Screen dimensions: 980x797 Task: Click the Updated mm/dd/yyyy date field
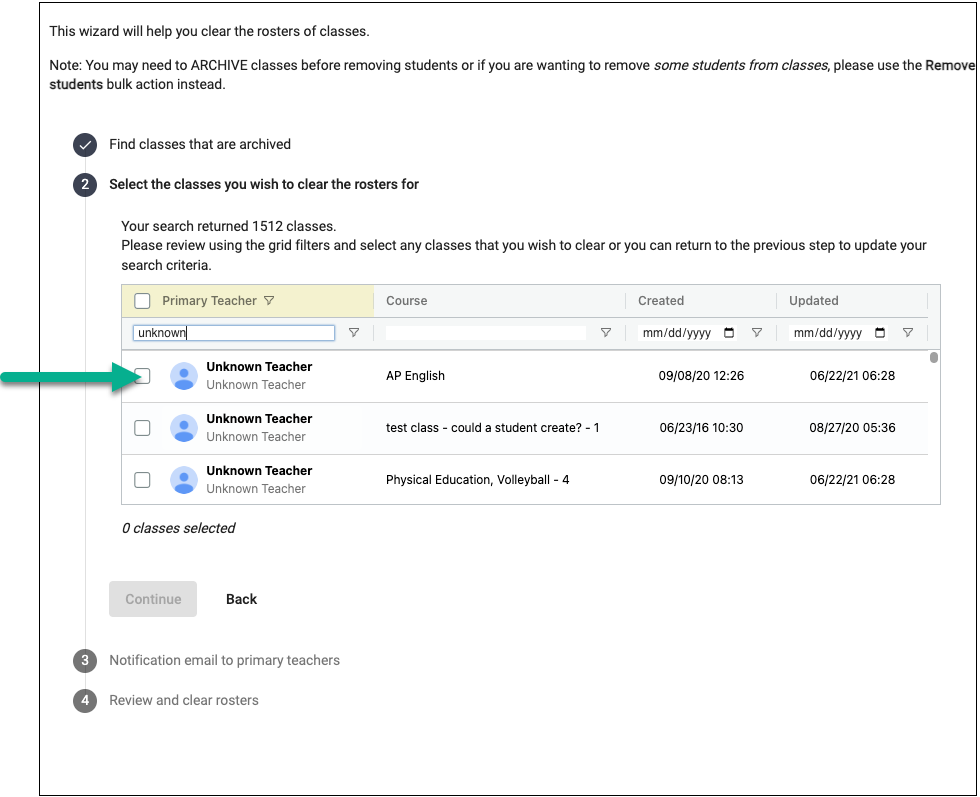pos(839,333)
